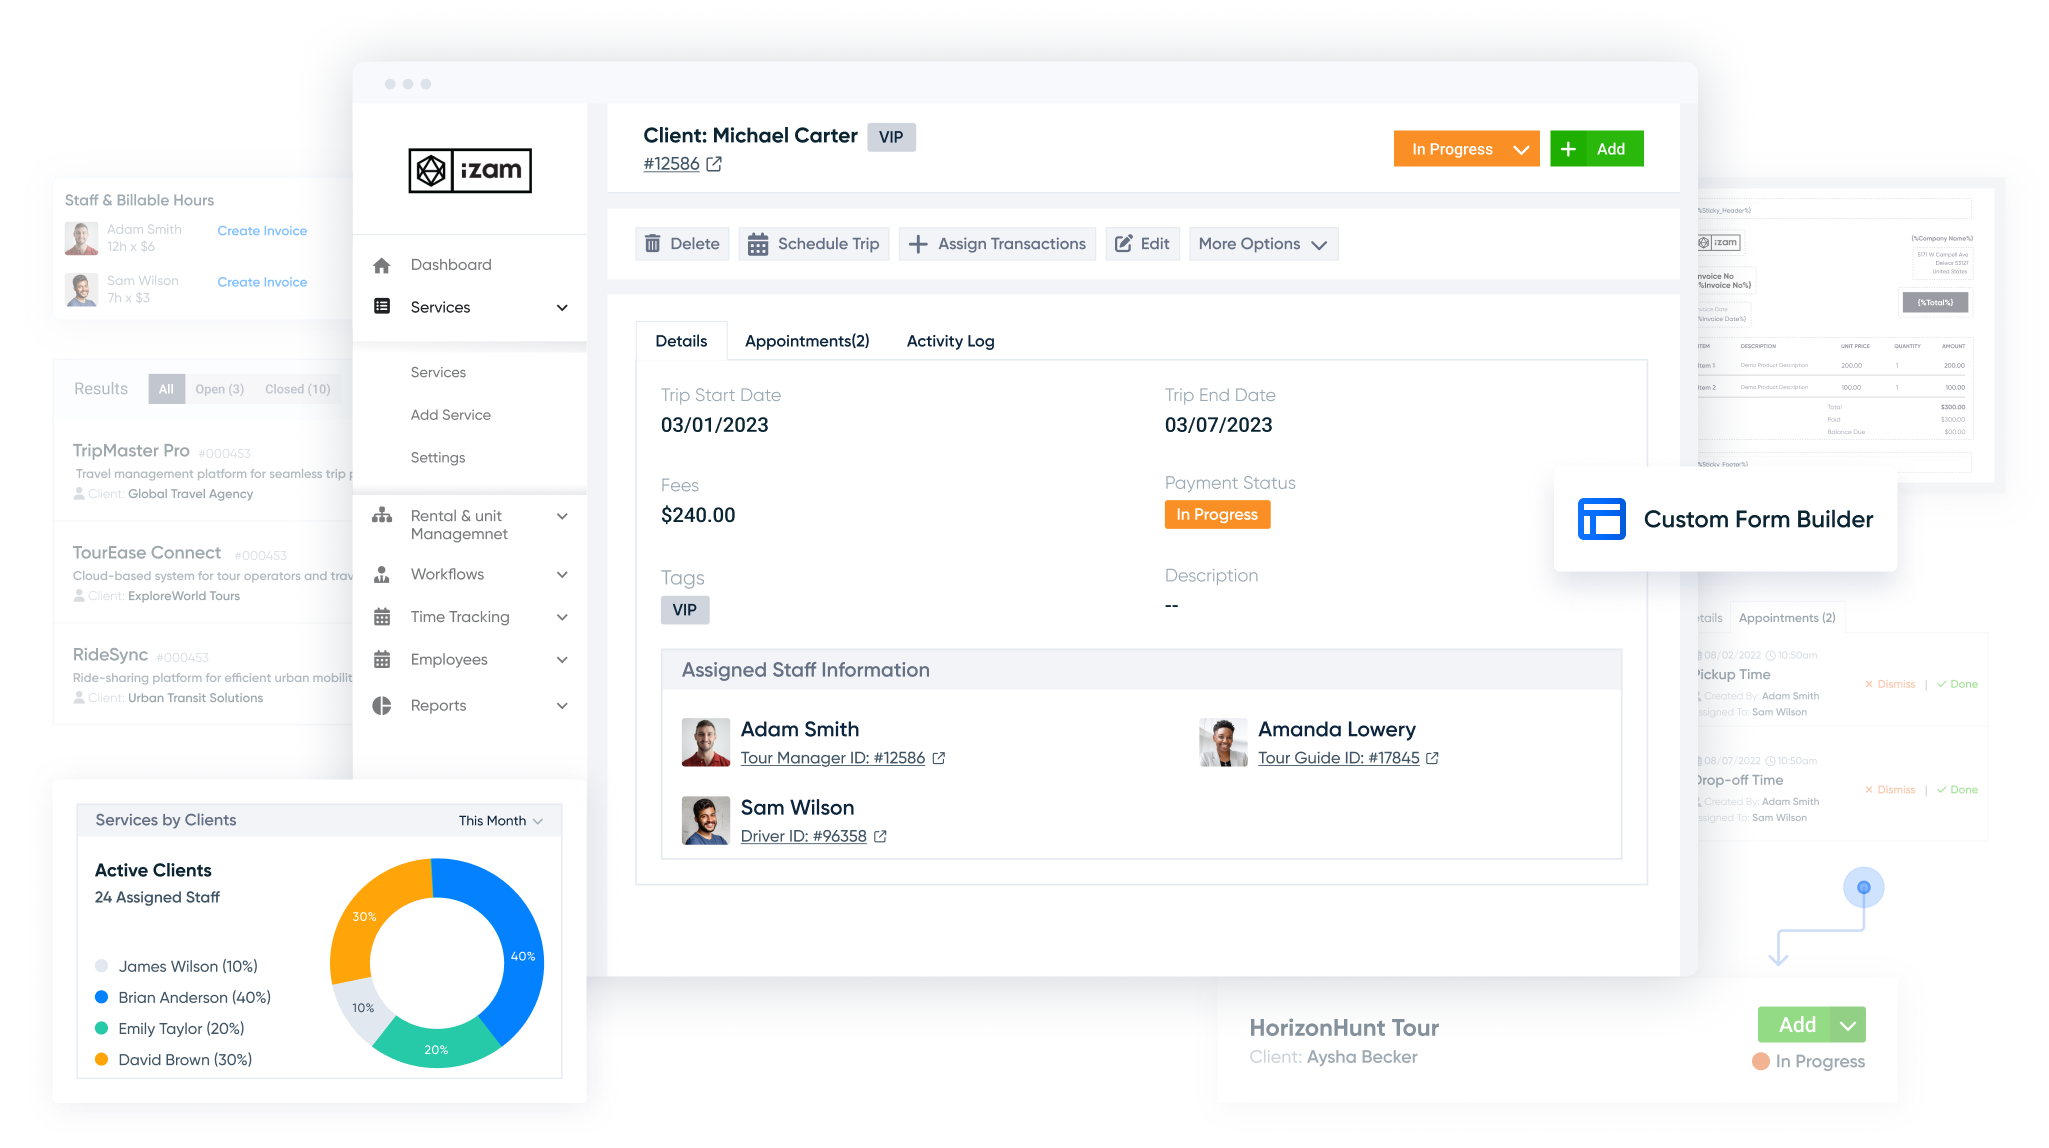The height and width of the screenshot is (1148, 2049).
Task: Click the trash icon on Delete
Action: click(x=653, y=244)
